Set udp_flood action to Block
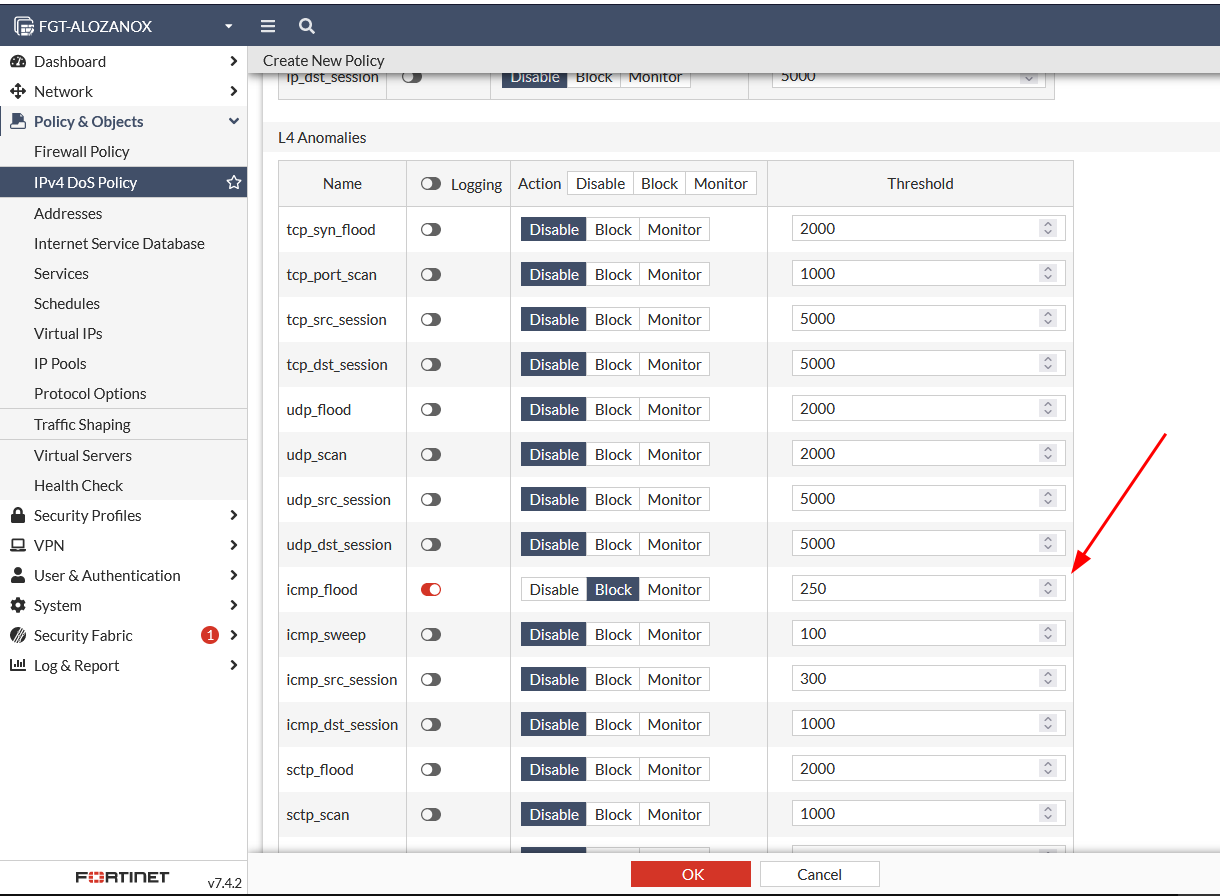Viewport: 1220px width, 896px height. click(613, 409)
